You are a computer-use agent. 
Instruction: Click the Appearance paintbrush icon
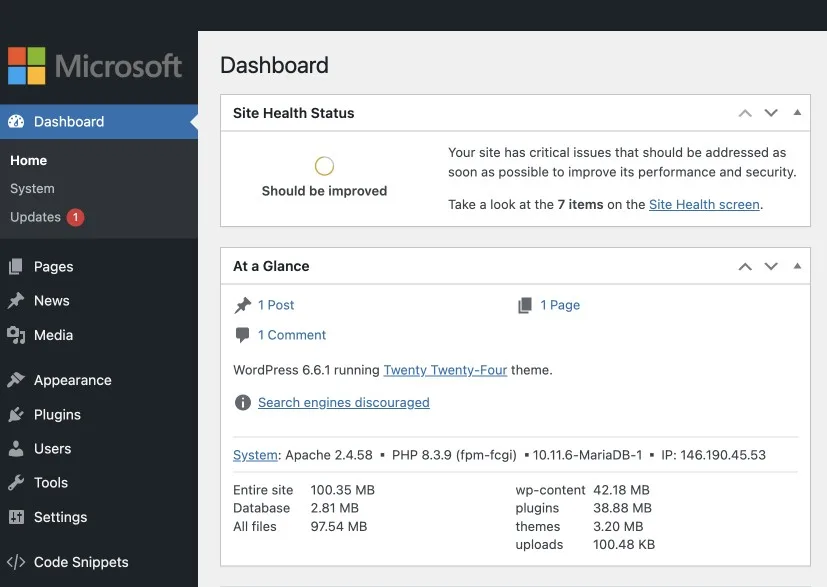(x=16, y=380)
